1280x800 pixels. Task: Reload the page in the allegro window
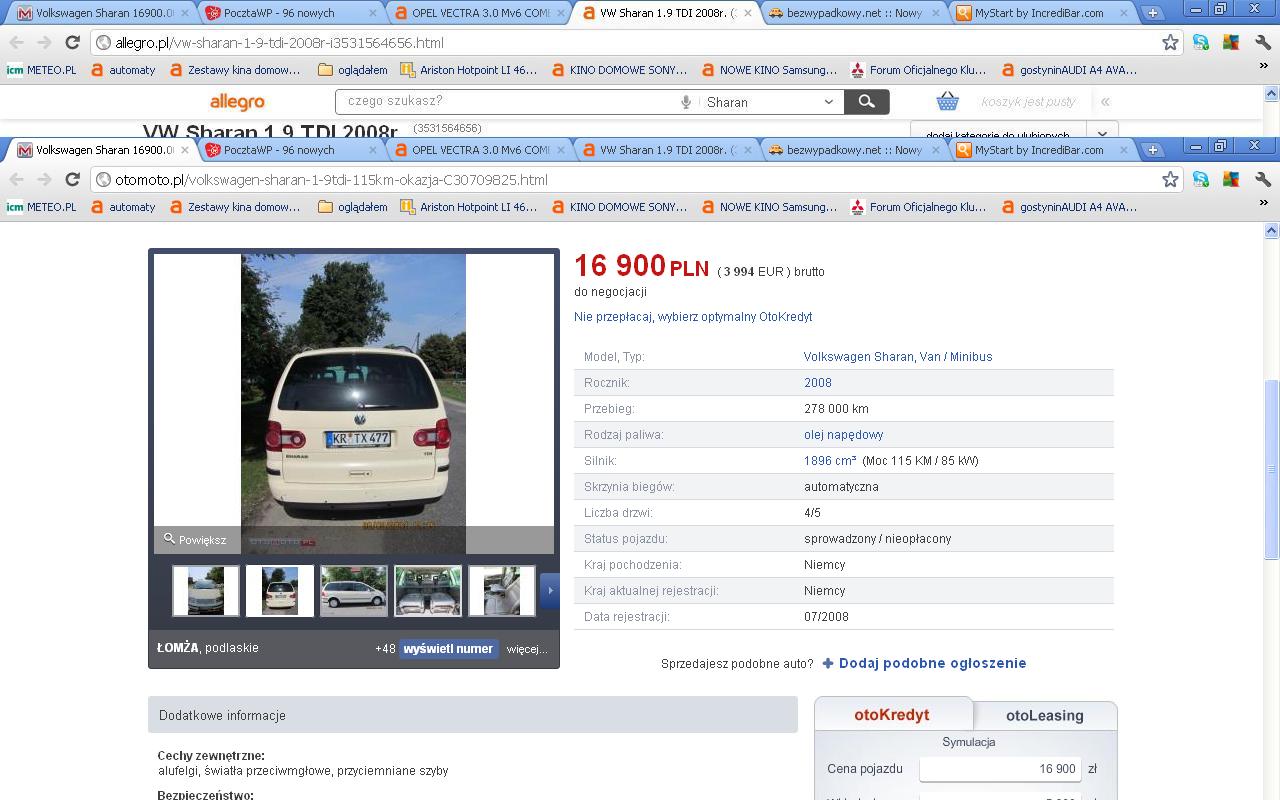[x=72, y=43]
